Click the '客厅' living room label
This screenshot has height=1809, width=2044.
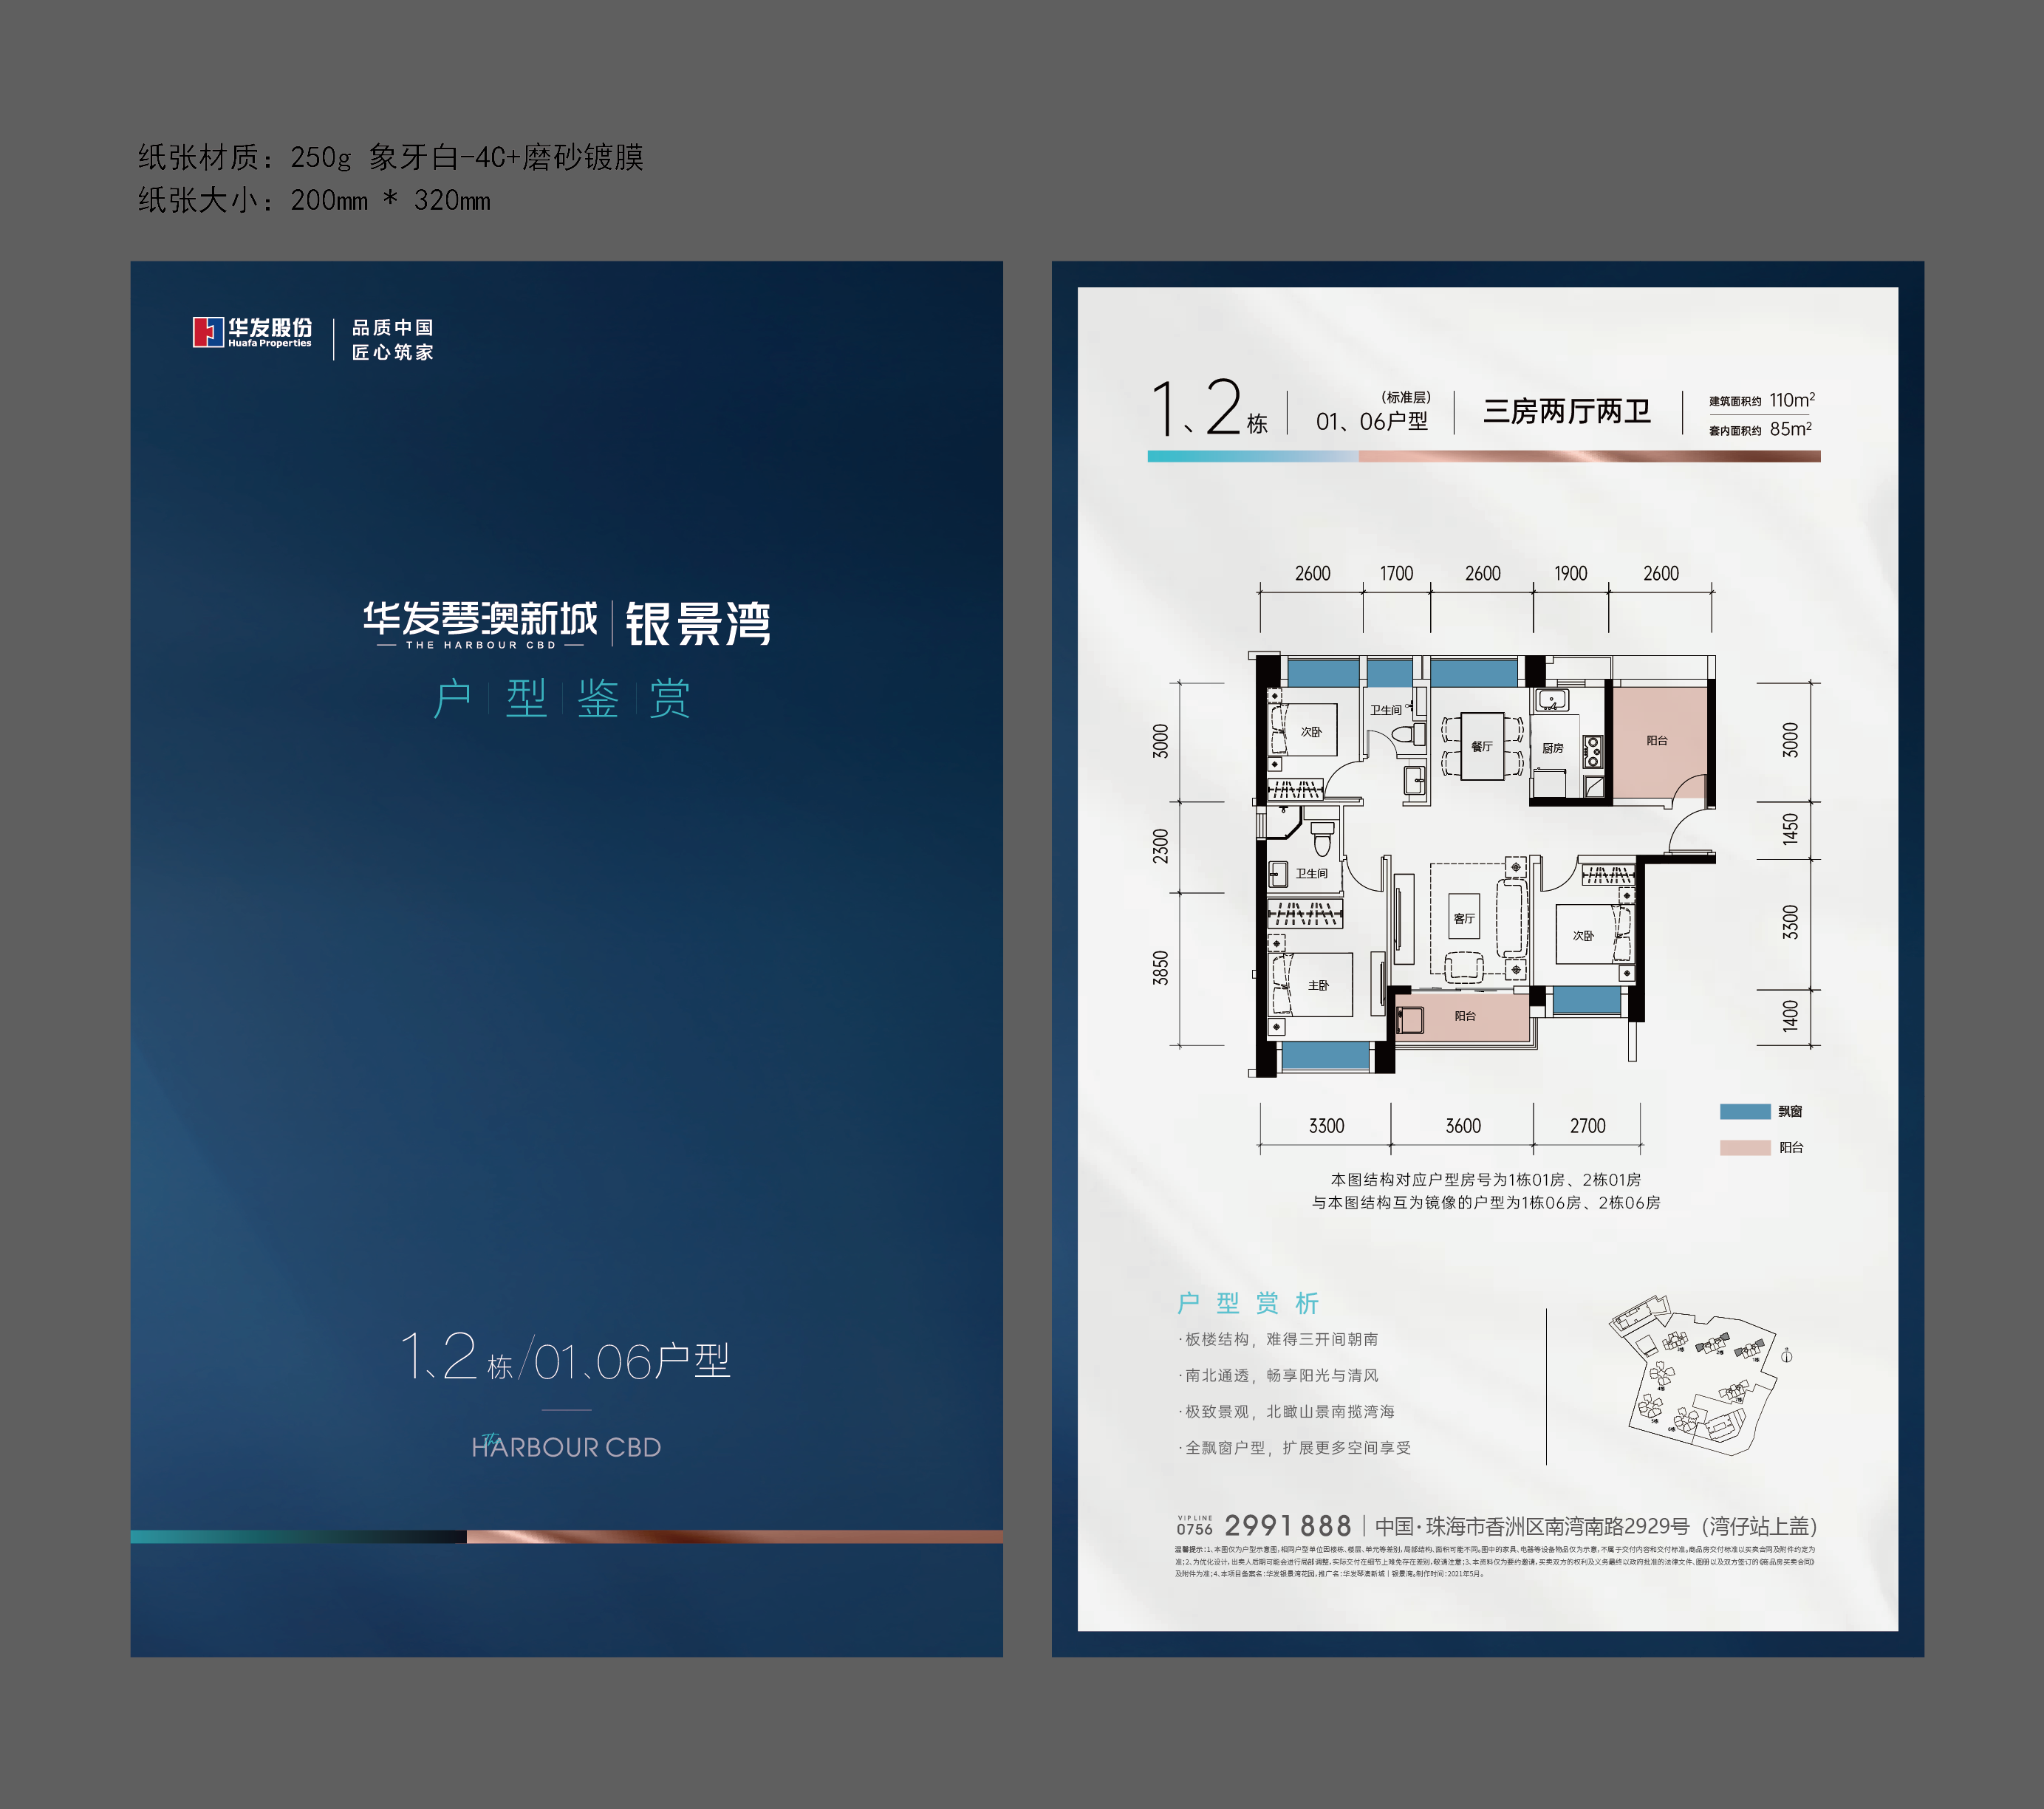click(1464, 918)
